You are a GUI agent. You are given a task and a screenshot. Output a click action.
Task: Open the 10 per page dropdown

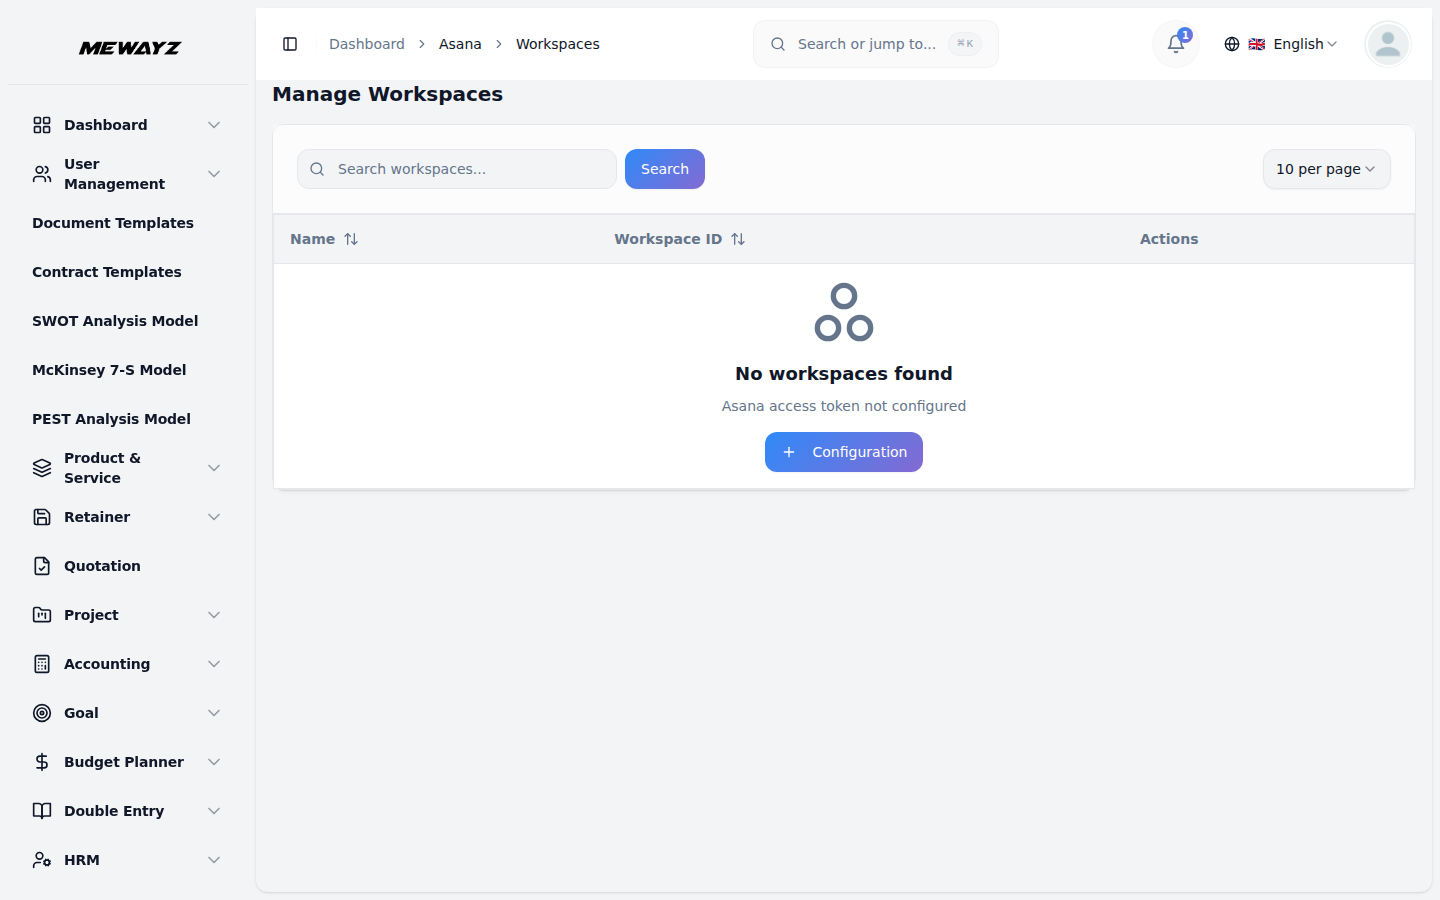coord(1326,169)
